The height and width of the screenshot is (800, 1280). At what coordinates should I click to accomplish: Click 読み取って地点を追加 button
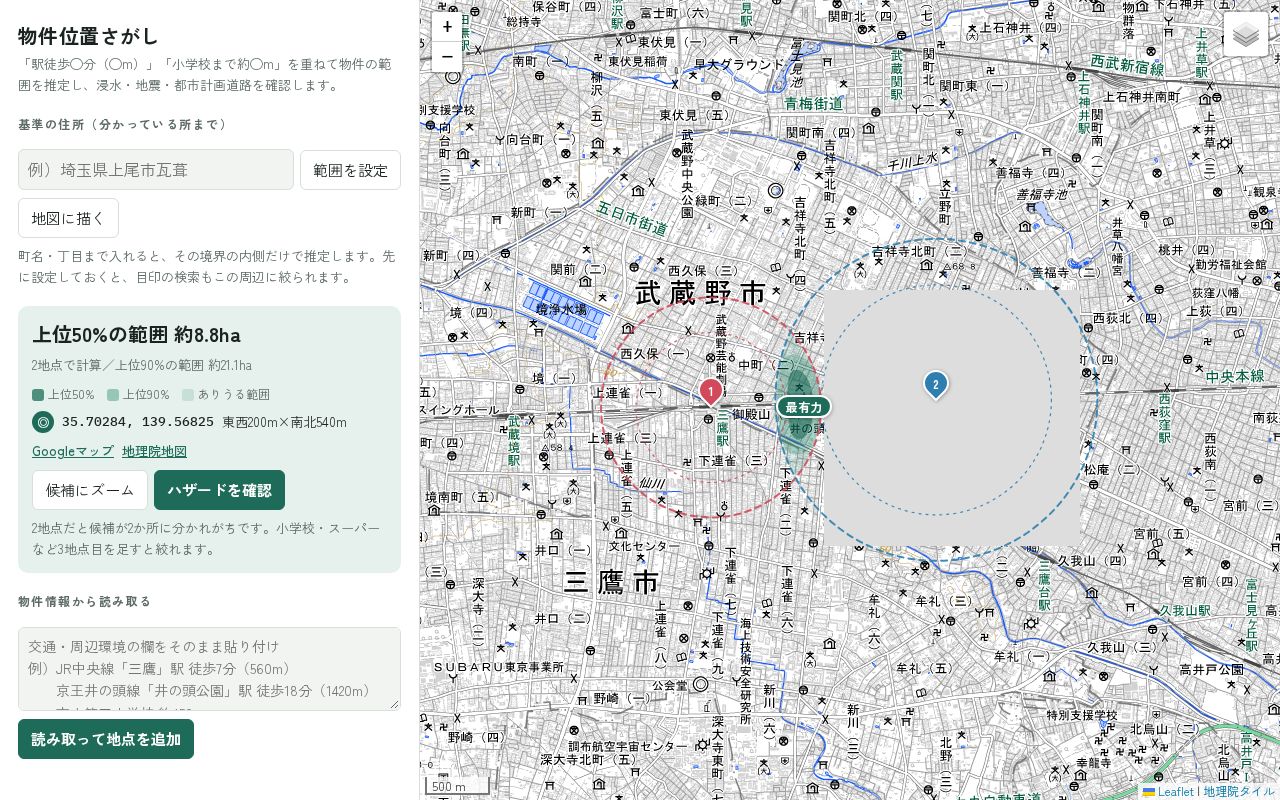[x=106, y=739]
